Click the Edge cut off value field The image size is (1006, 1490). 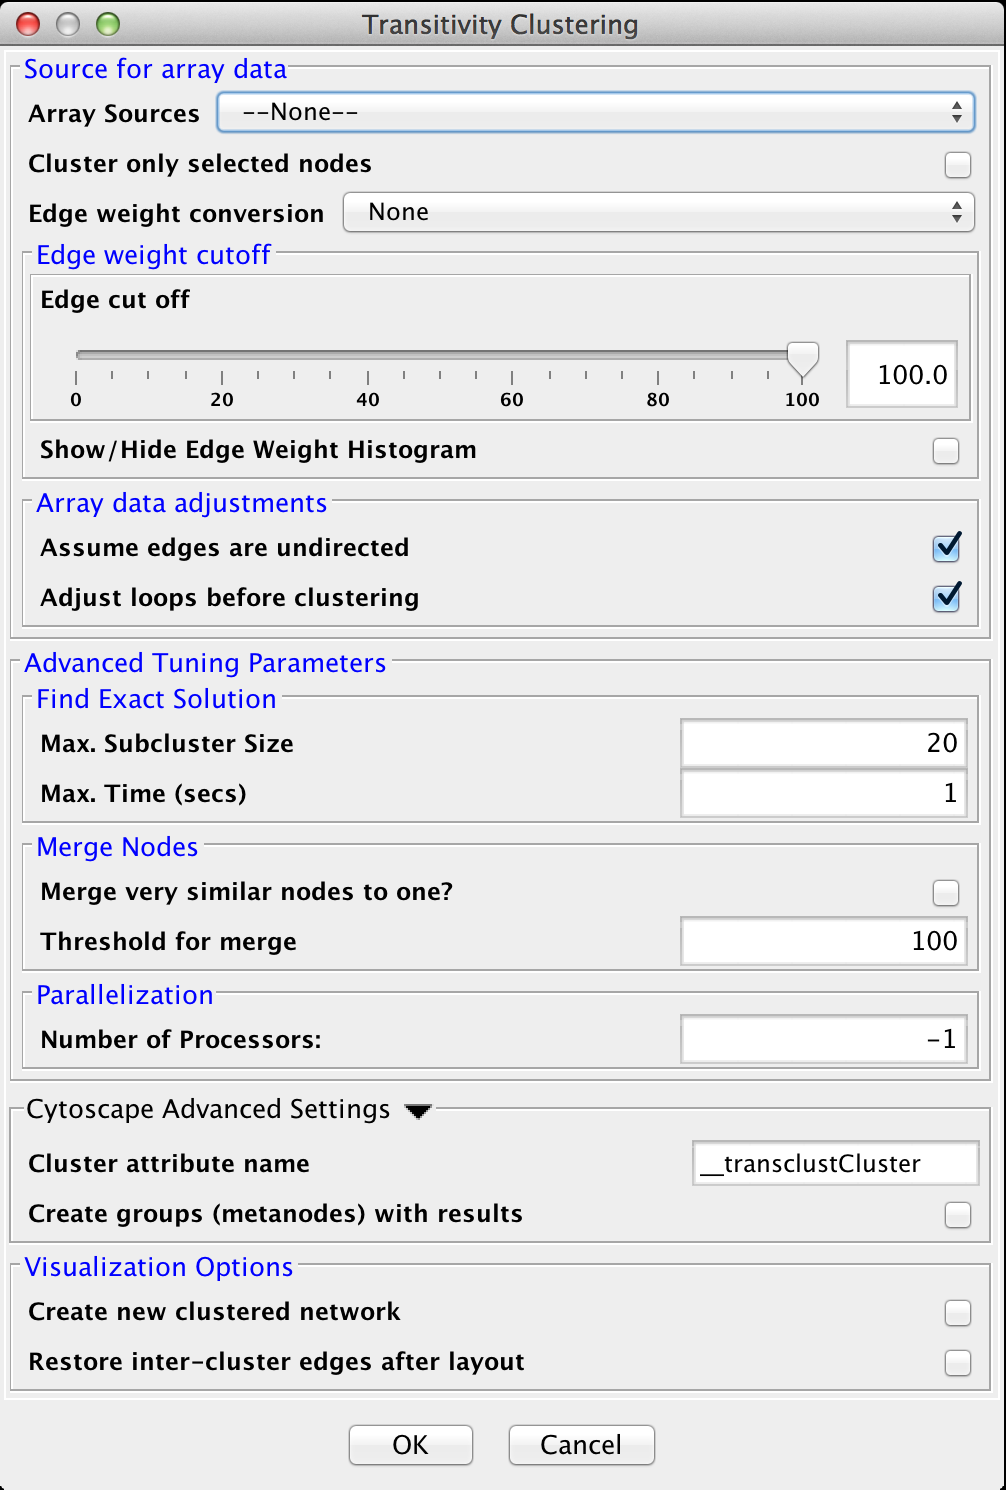click(901, 375)
